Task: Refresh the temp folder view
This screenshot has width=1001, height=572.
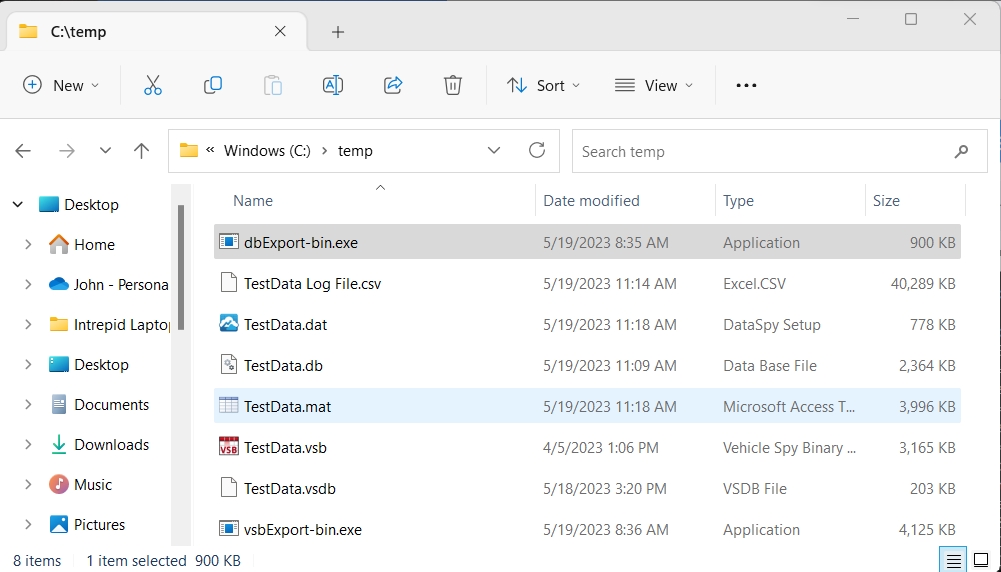Action: pos(537,151)
